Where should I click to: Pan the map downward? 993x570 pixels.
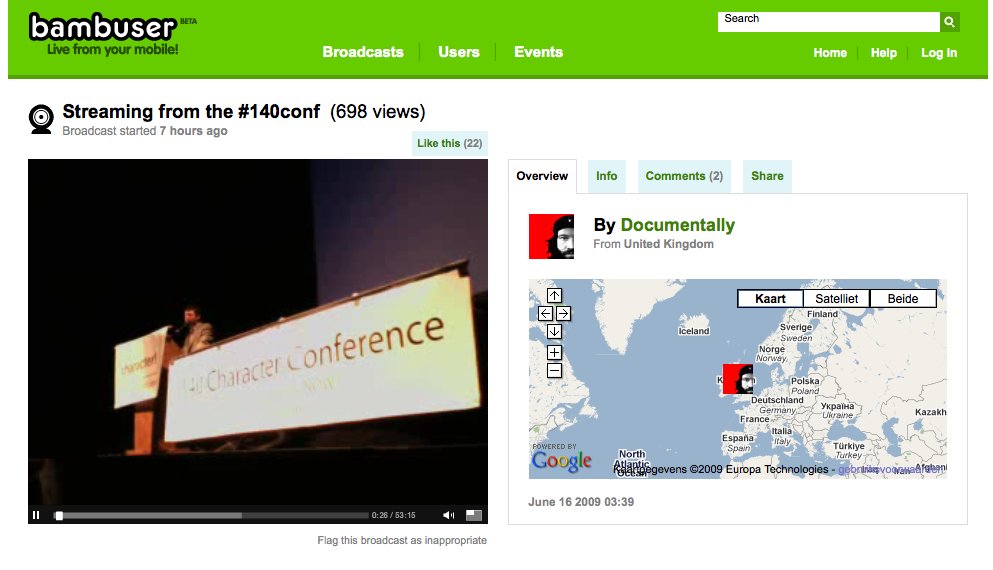555,331
